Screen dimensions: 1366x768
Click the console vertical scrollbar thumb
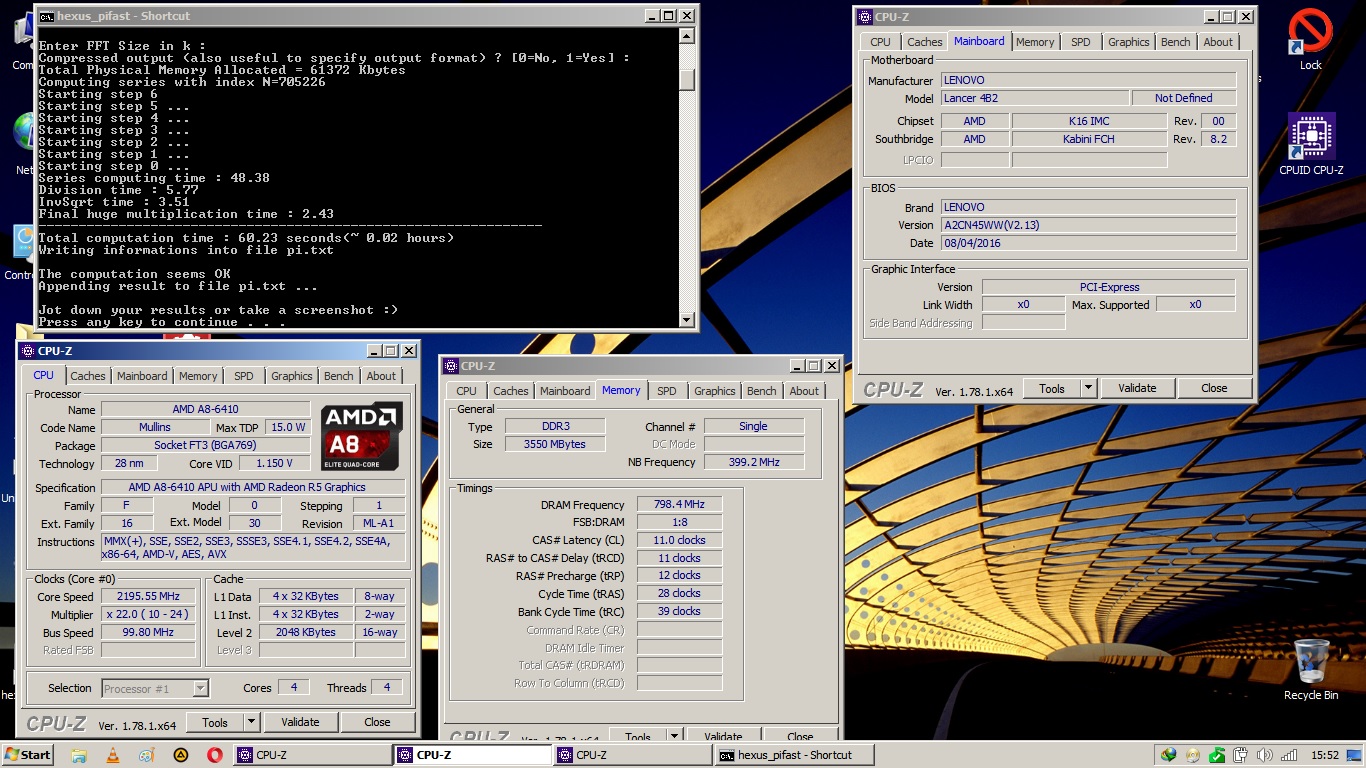pyautogui.click(x=686, y=79)
